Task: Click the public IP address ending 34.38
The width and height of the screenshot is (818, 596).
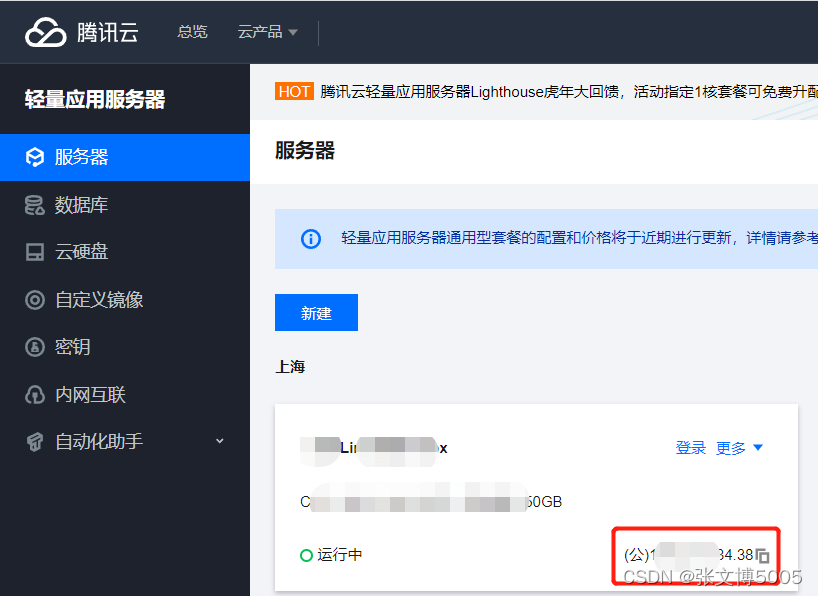Action: [689, 555]
